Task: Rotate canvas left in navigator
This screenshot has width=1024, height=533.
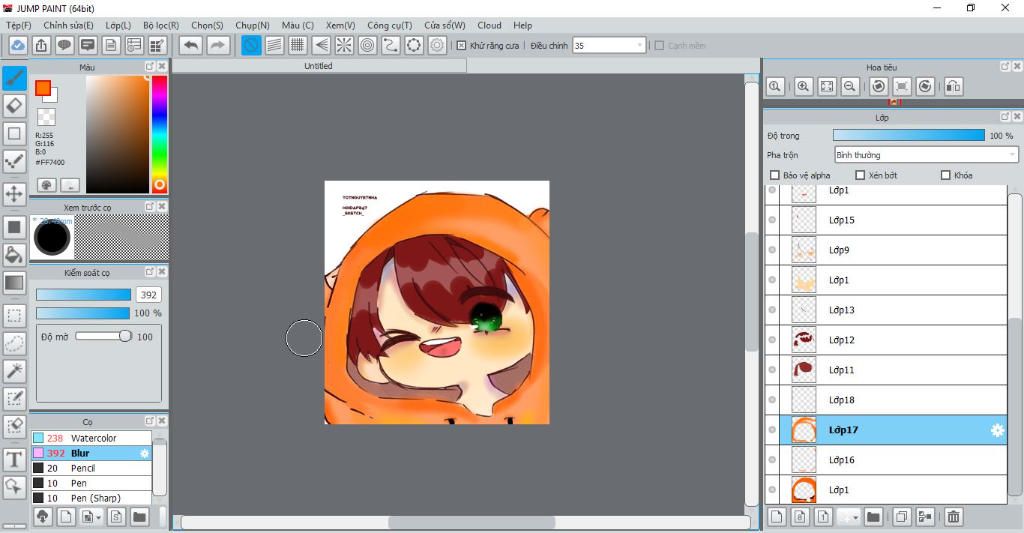Action: tap(879, 86)
